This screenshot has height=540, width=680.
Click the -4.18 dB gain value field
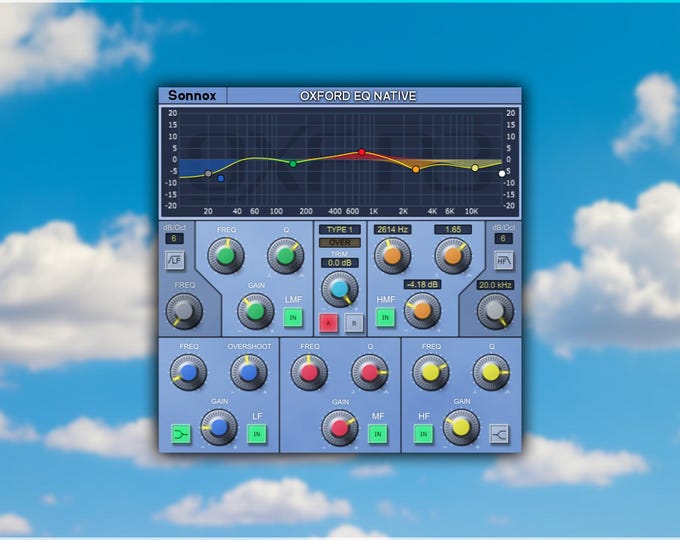pyautogui.click(x=422, y=285)
